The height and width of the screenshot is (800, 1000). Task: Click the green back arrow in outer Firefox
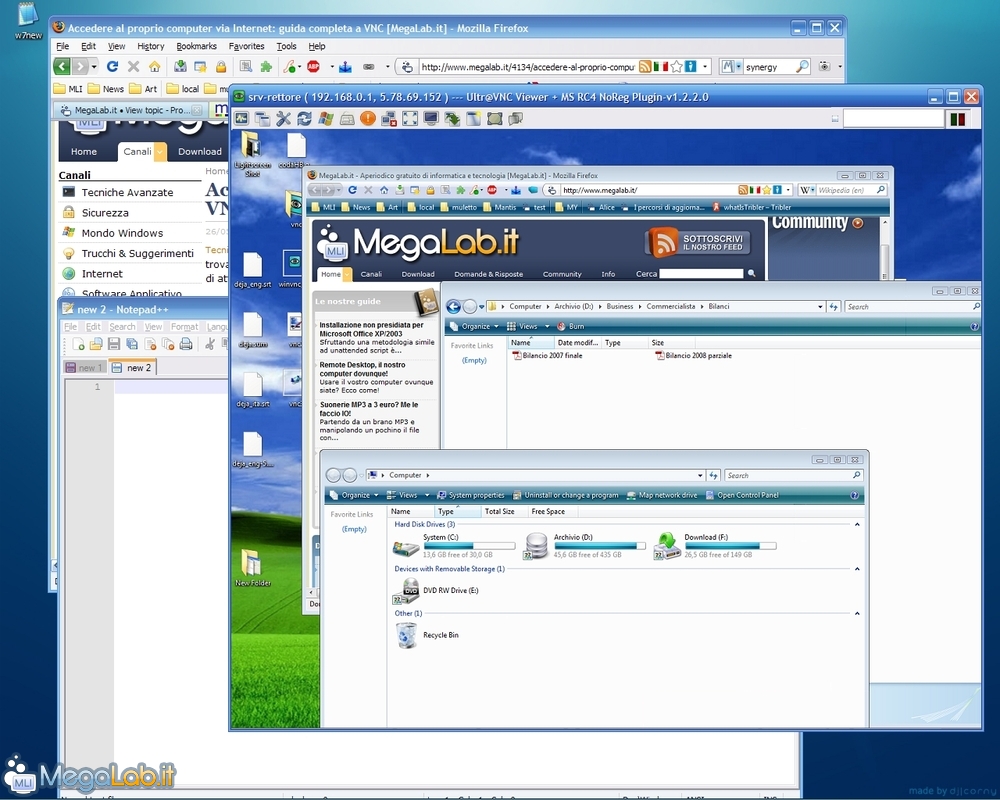click(61, 66)
